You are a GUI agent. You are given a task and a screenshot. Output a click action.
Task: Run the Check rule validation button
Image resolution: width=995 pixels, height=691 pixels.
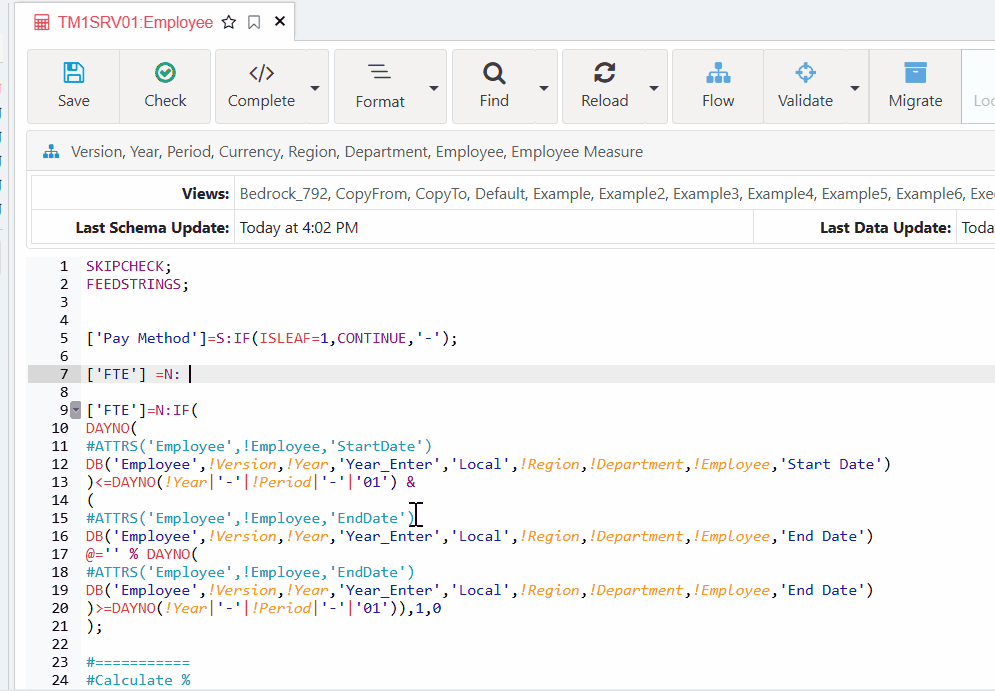click(165, 86)
